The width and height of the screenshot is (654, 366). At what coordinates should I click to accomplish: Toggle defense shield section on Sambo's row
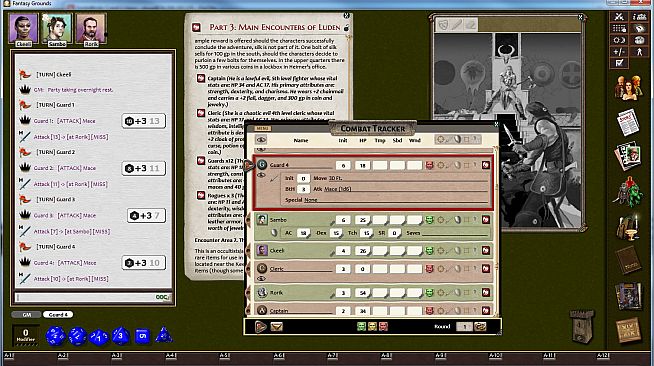tap(458, 220)
